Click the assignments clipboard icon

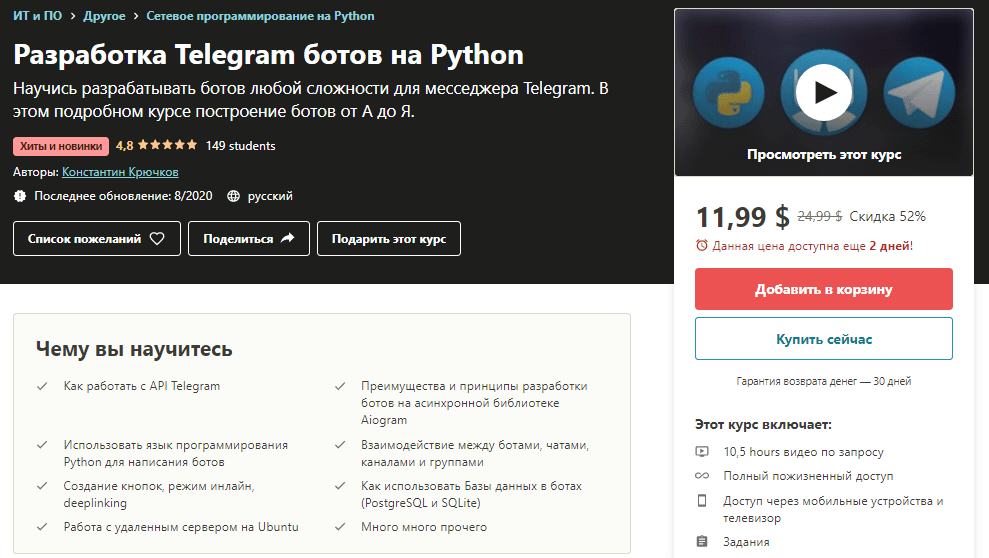(x=702, y=542)
